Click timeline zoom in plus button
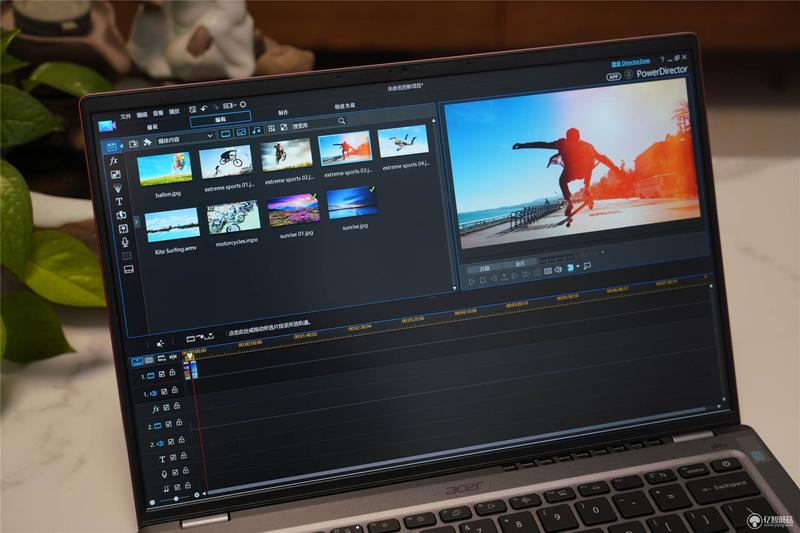Viewport: 800px width, 533px height. coord(197,495)
